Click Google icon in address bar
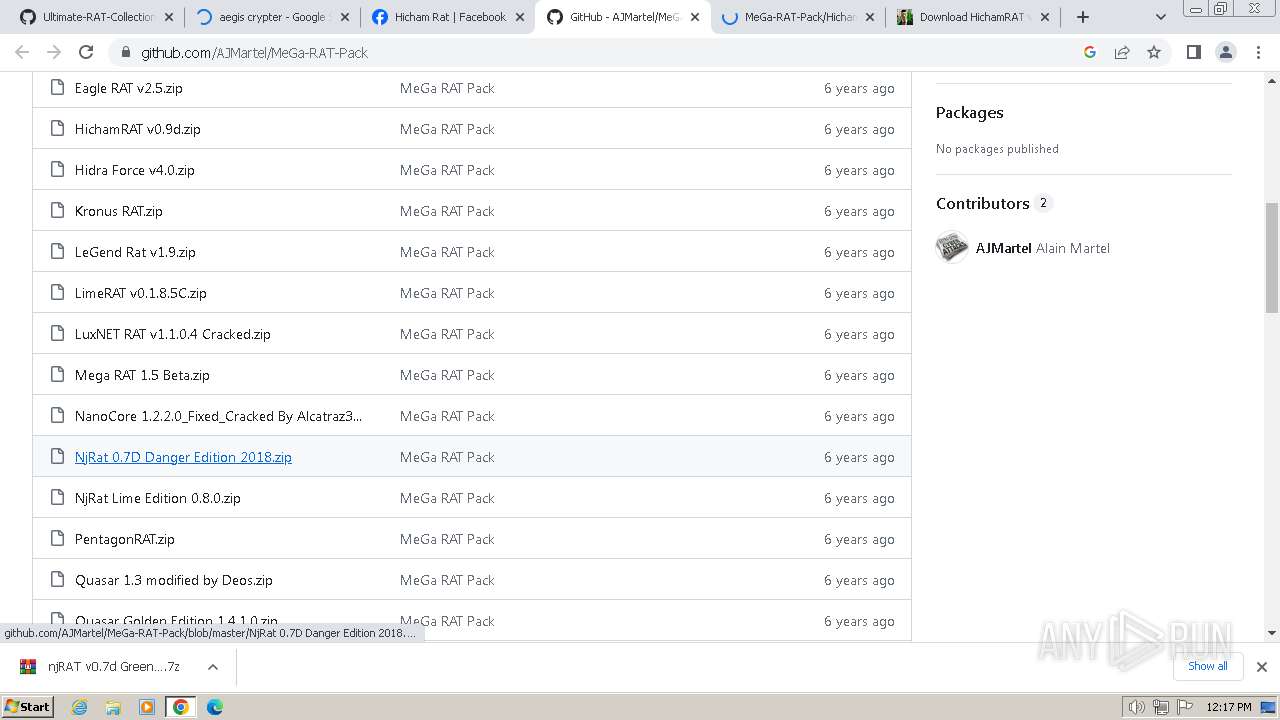The height and width of the screenshot is (720, 1280). [x=1090, y=52]
